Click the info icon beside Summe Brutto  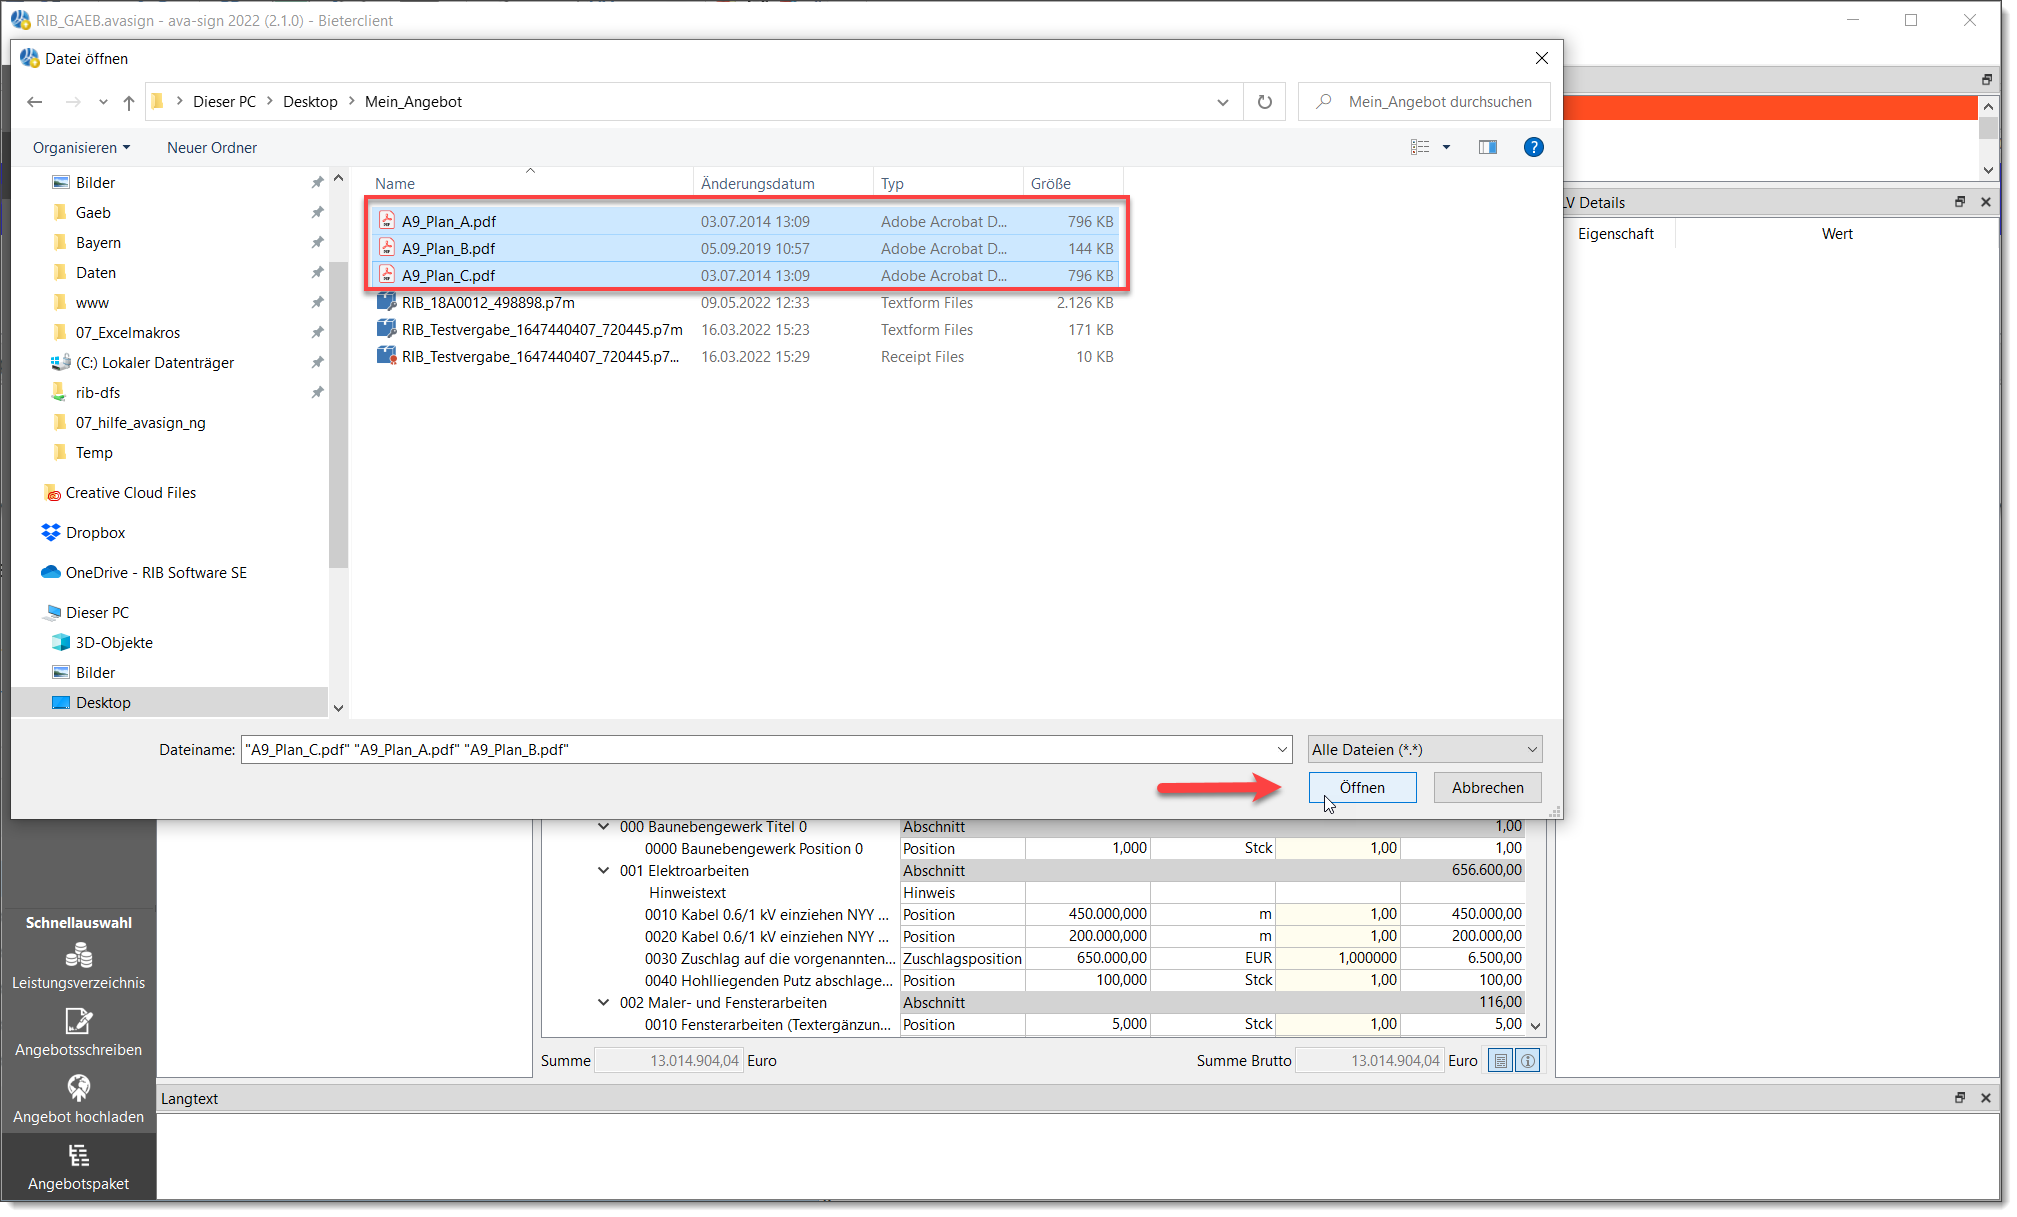point(1528,1061)
